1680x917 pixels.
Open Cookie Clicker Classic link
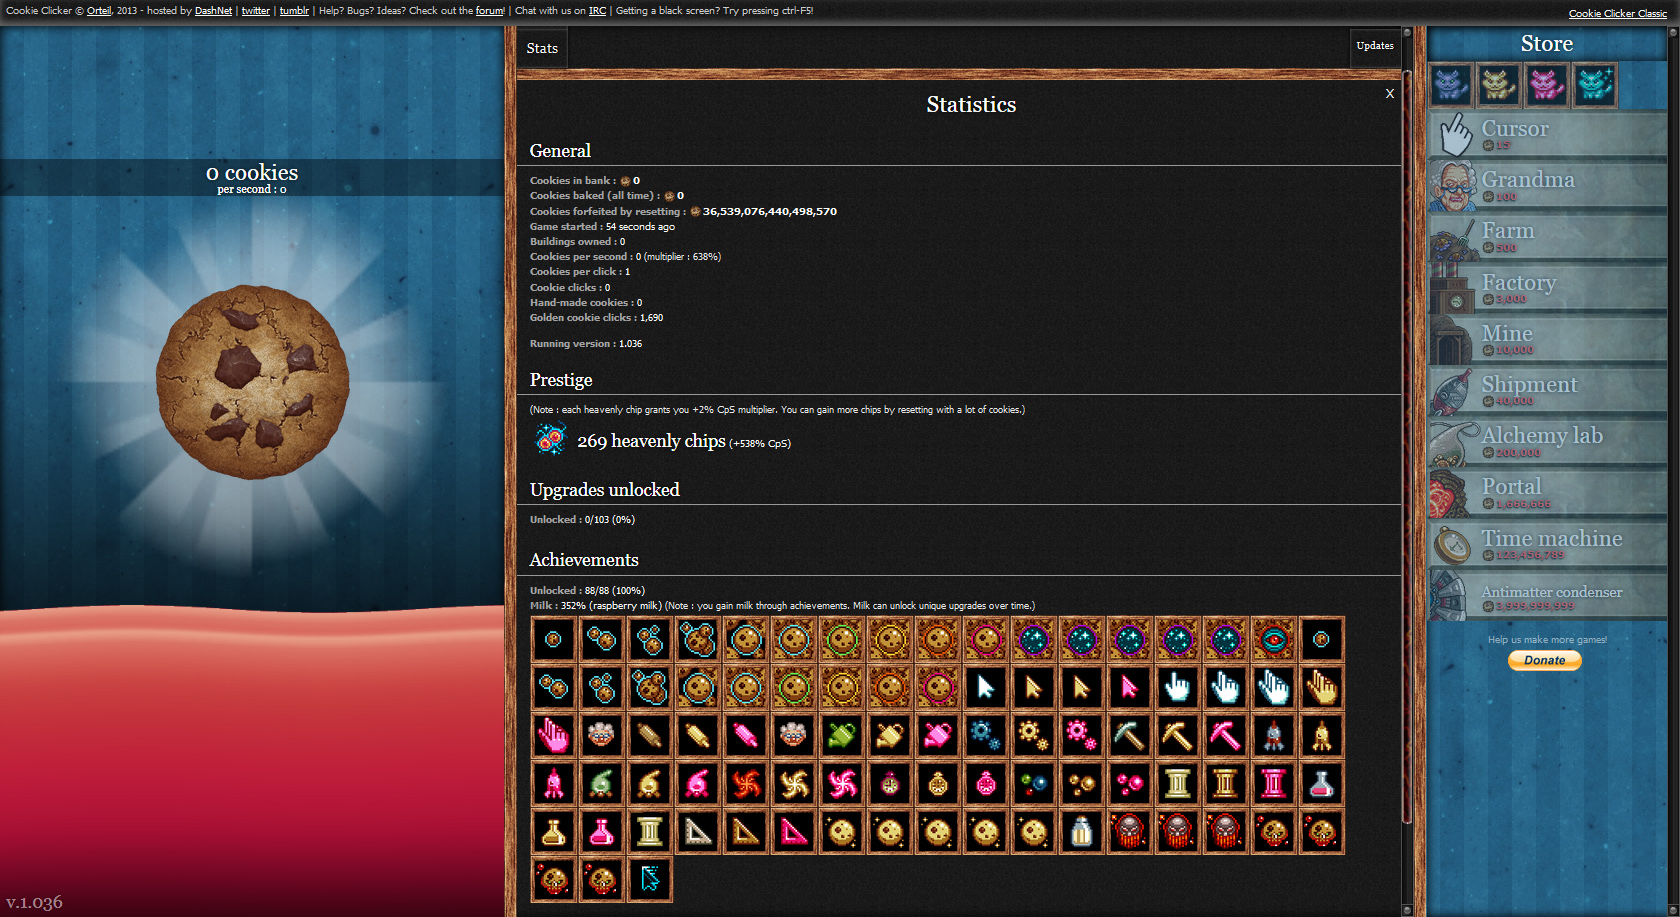pyautogui.click(x=1617, y=13)
